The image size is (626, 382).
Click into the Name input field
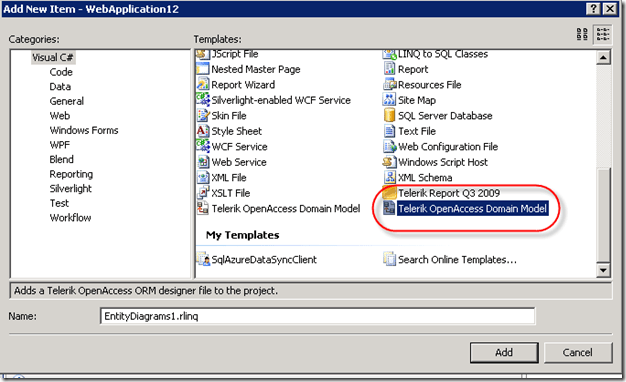(x=317, y=316)
